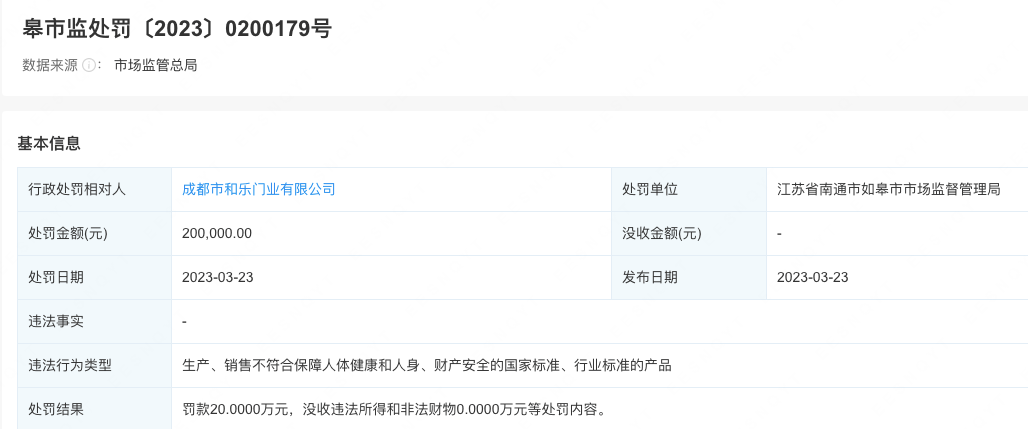Click the 违法事实 label cell
Screen dimensions: 1028x429
(56, 321)
